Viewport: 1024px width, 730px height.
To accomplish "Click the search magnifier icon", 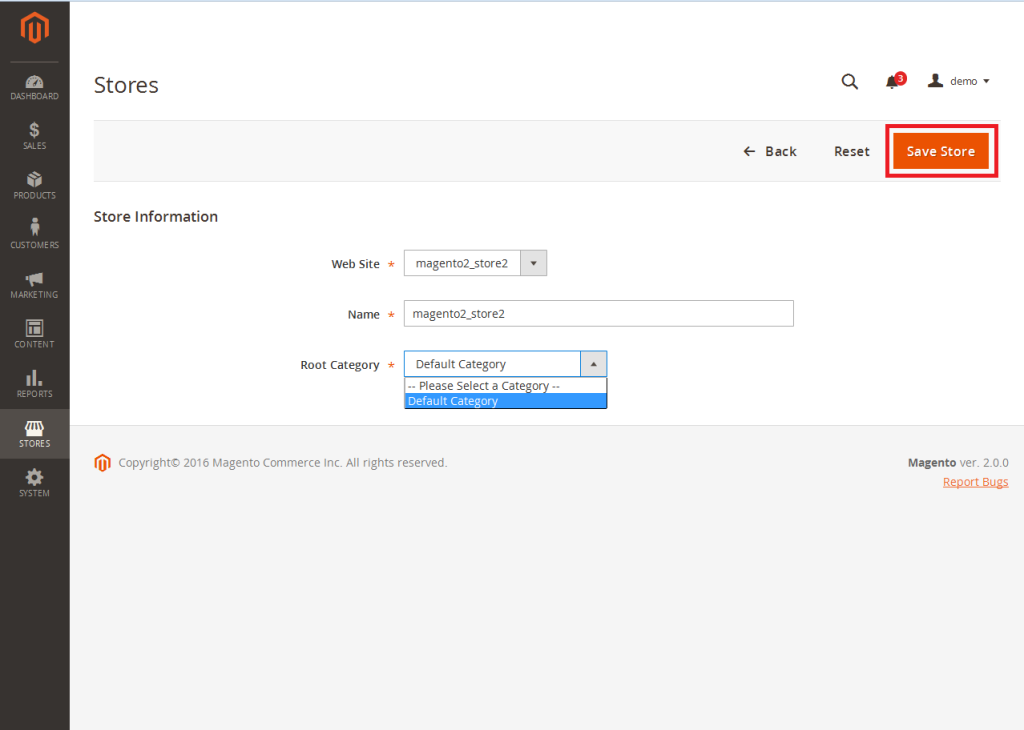I will [849, 82].
